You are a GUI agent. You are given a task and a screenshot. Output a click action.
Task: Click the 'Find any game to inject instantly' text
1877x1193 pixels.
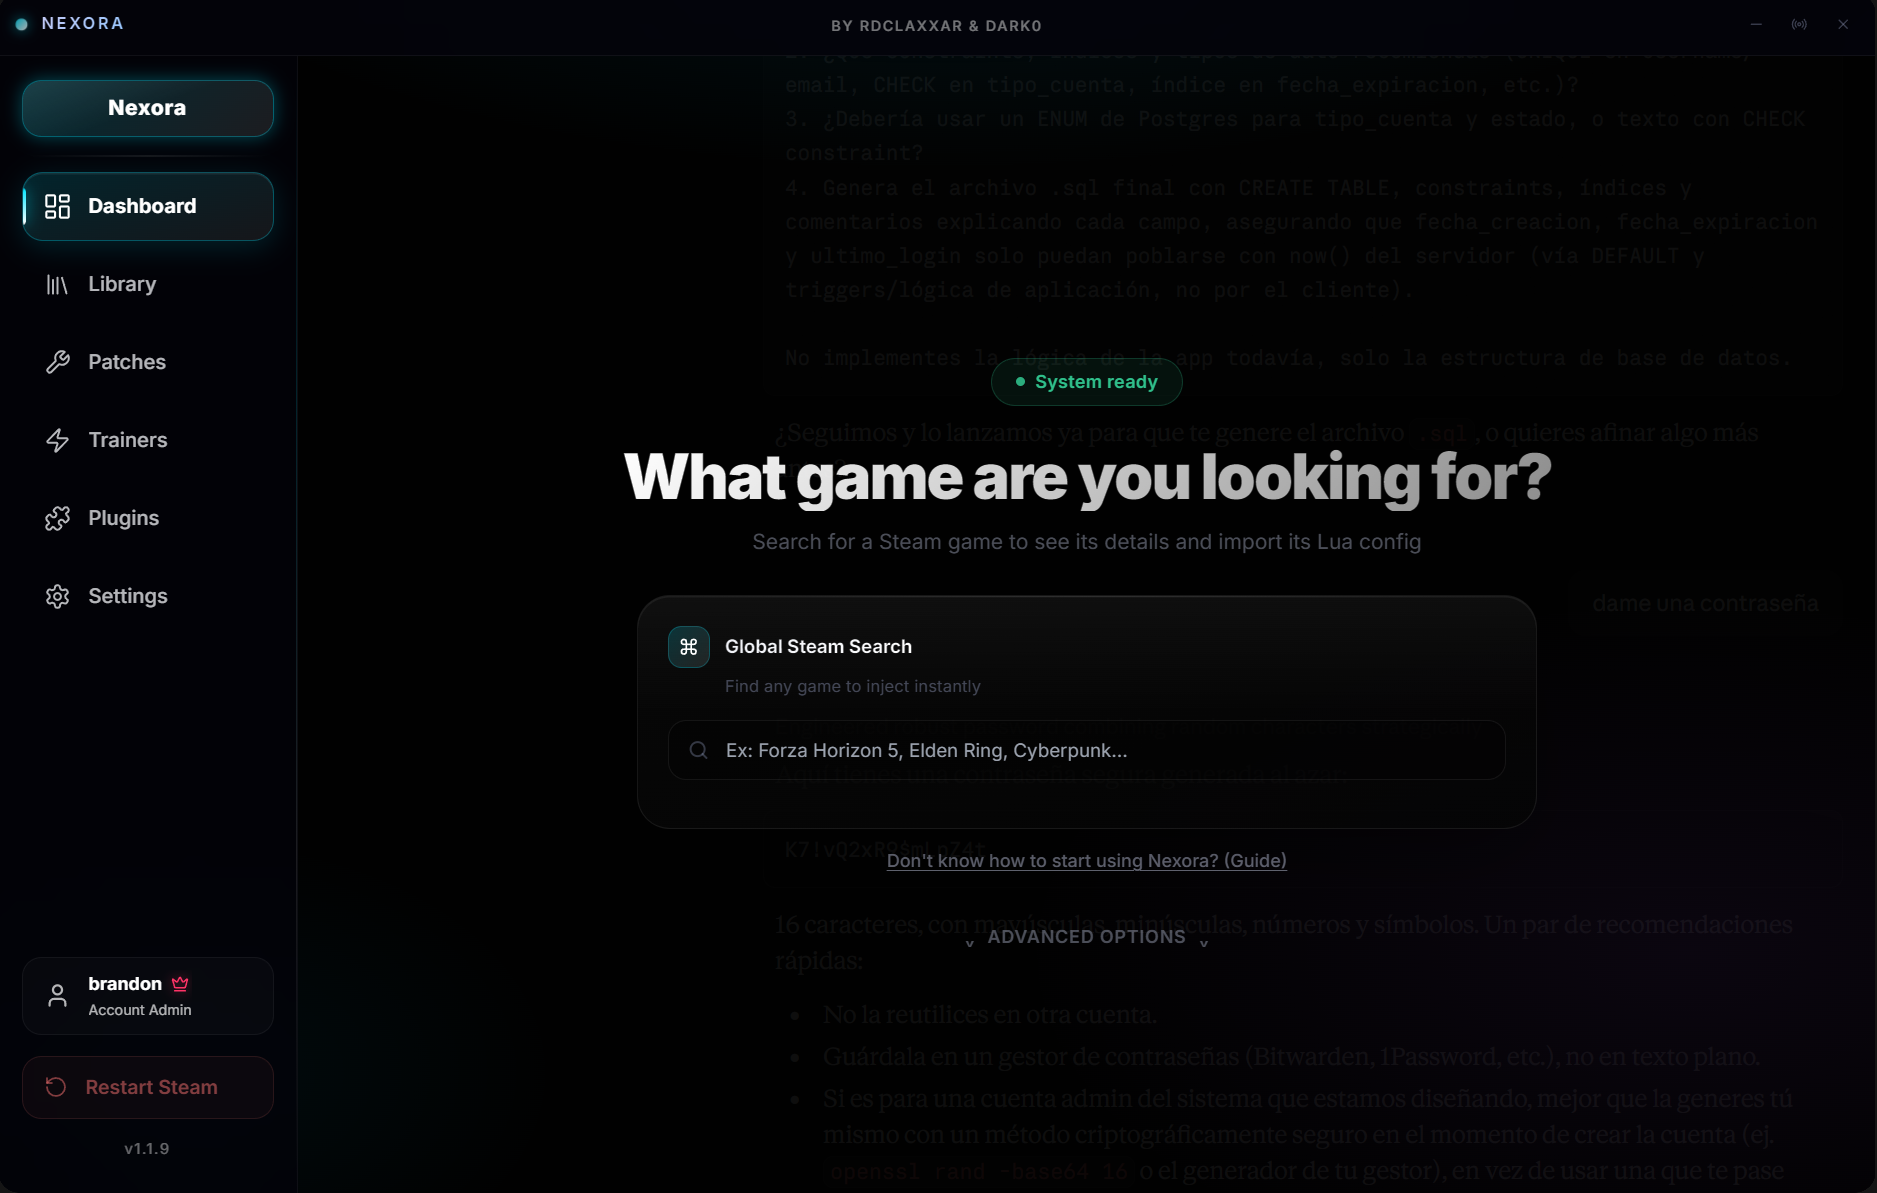853,686
